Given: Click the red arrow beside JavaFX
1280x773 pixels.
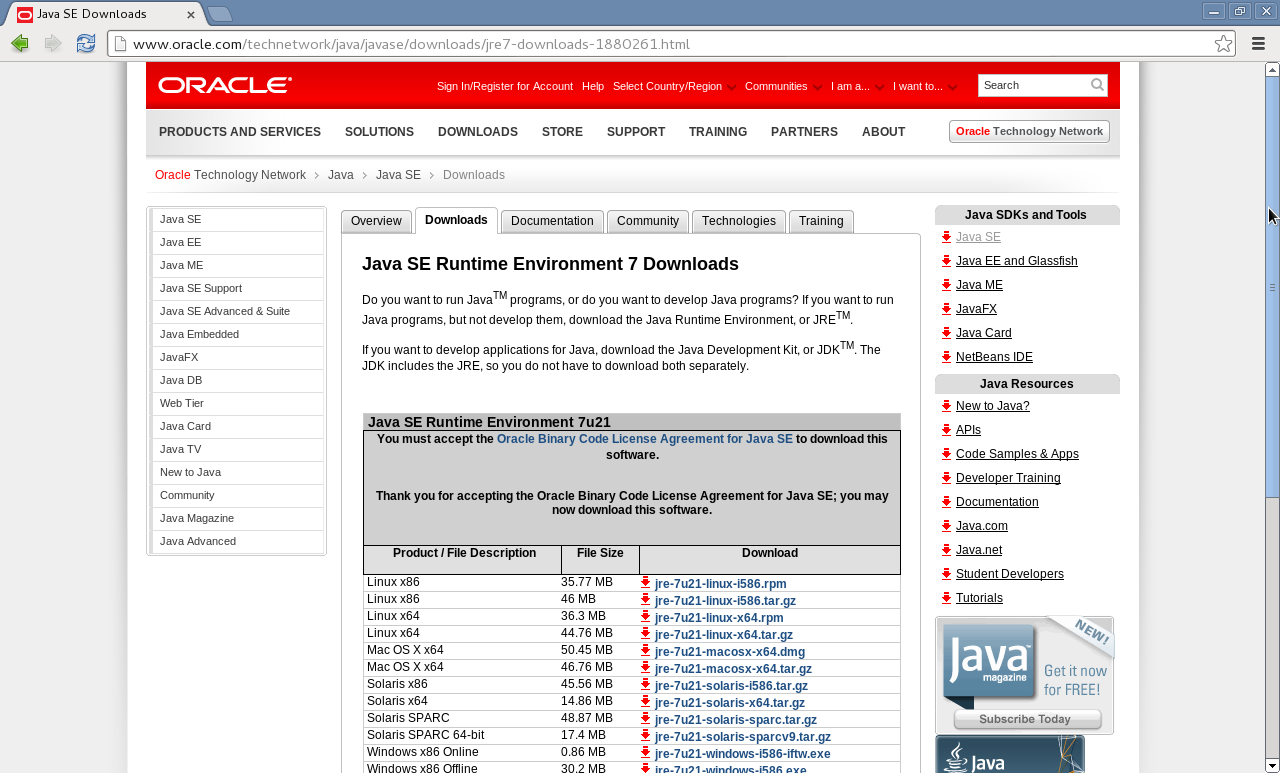Looking at the screenshot, I should 946,309.
